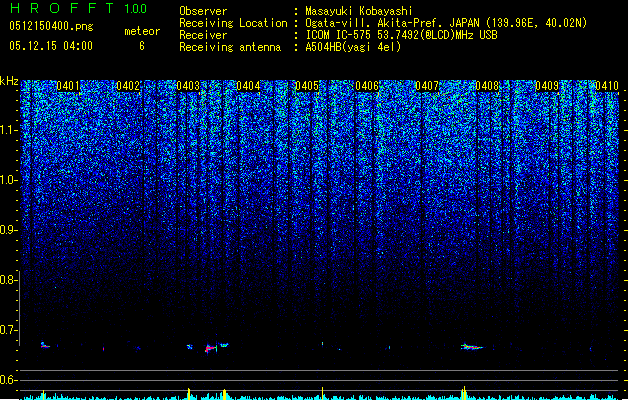The height and width of the screenshot is (400, 629).
Task: Click the 0407 time marker
Action: click(x=427, y=86)
